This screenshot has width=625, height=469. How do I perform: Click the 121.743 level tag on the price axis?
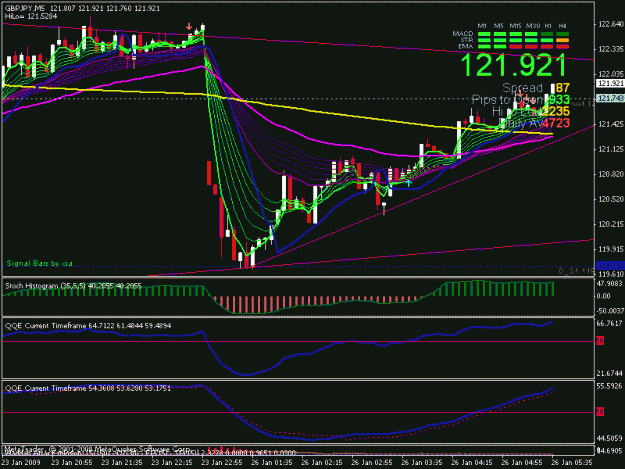pos(610,98)
